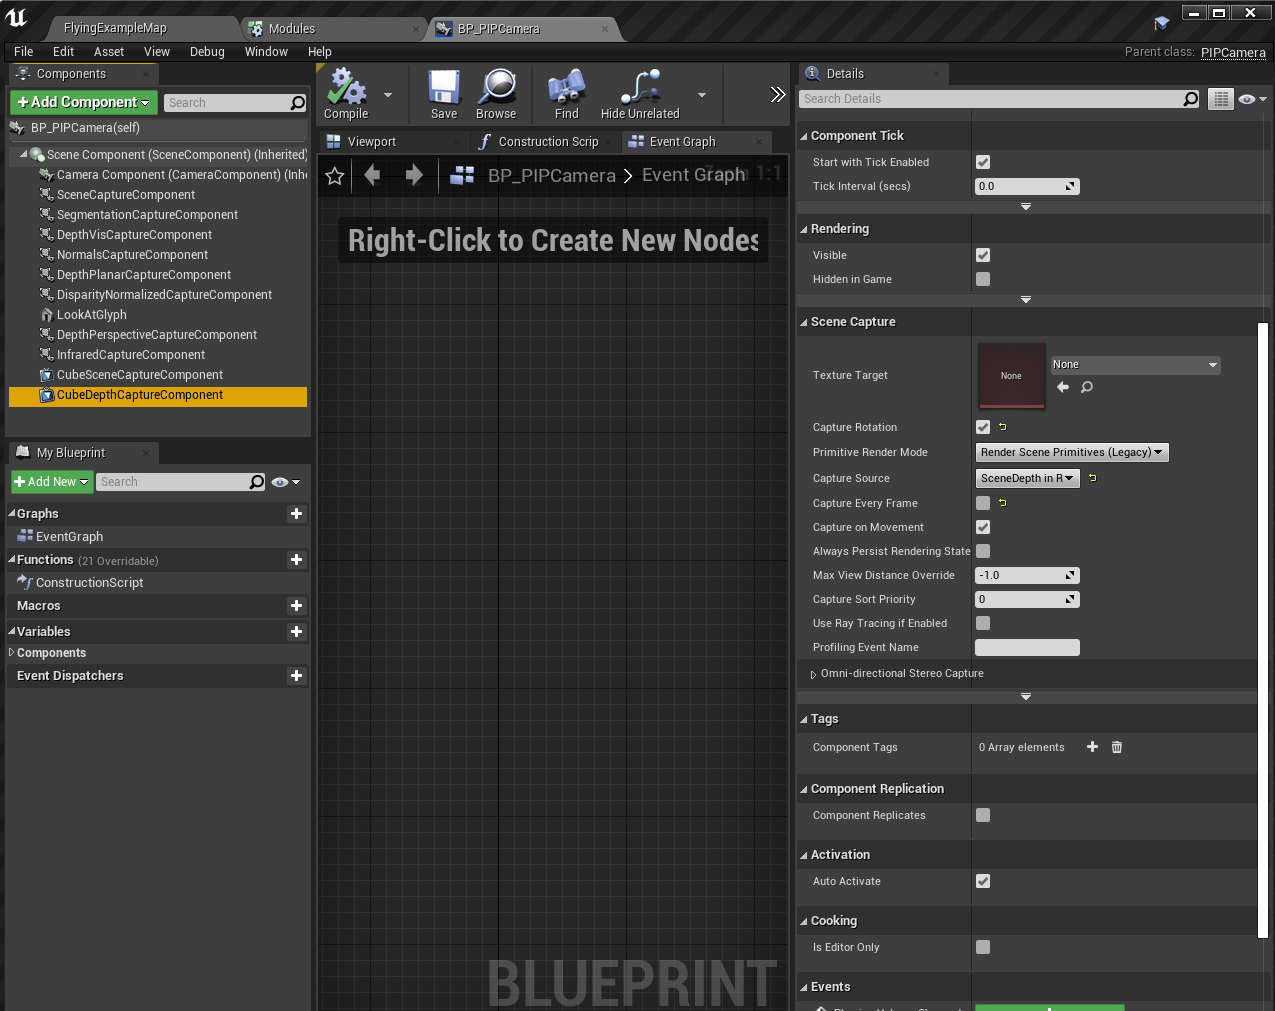This screenshot has width=1275, height=1011.
Task: Open the Find tool
Action: pos(567,94)
